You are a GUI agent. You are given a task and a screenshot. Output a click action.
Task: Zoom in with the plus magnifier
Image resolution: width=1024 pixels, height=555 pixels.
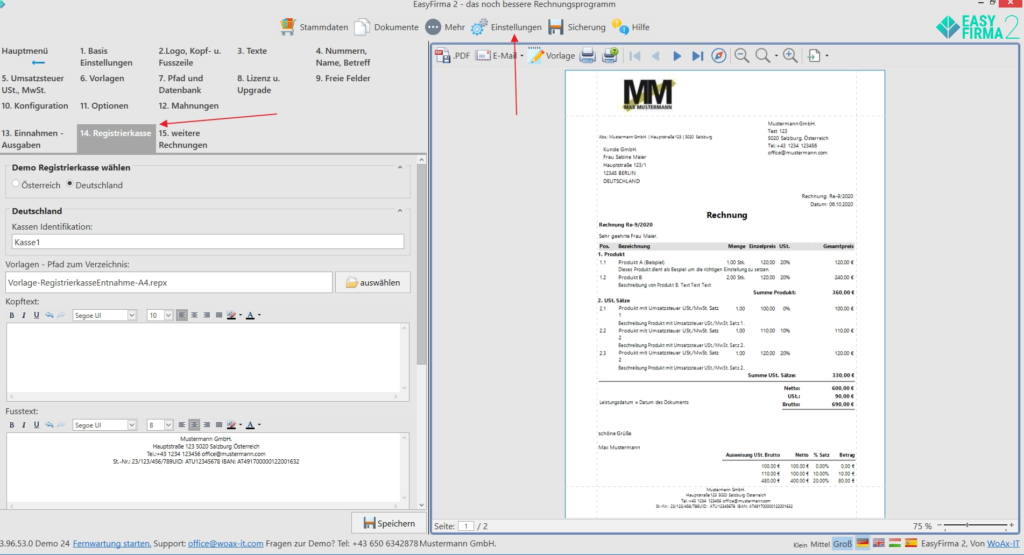[790, 56]
